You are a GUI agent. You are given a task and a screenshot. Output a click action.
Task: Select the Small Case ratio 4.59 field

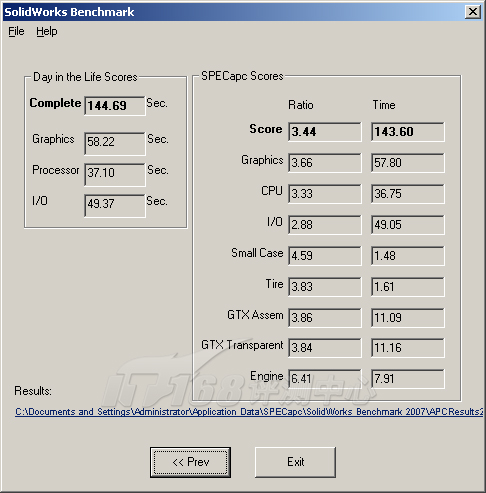[x=325, y=256]
